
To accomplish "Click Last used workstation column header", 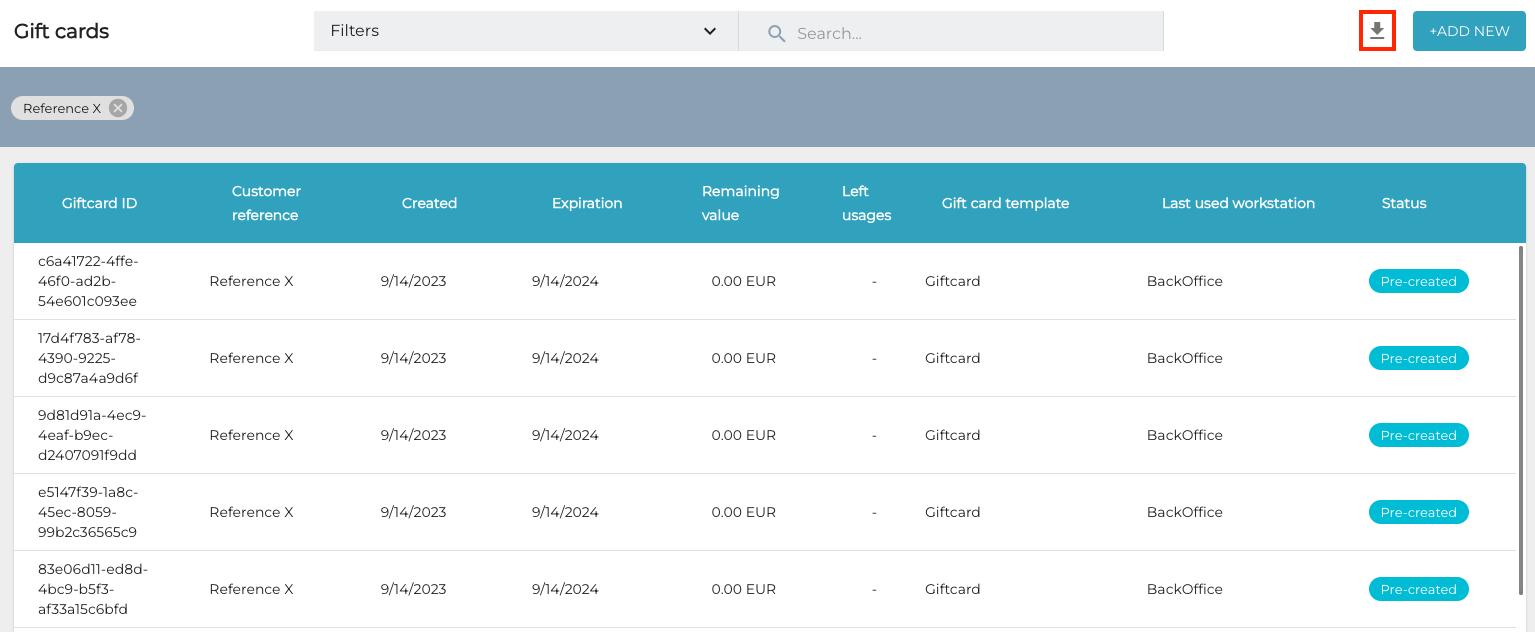I will click(x=1237, y=203).
